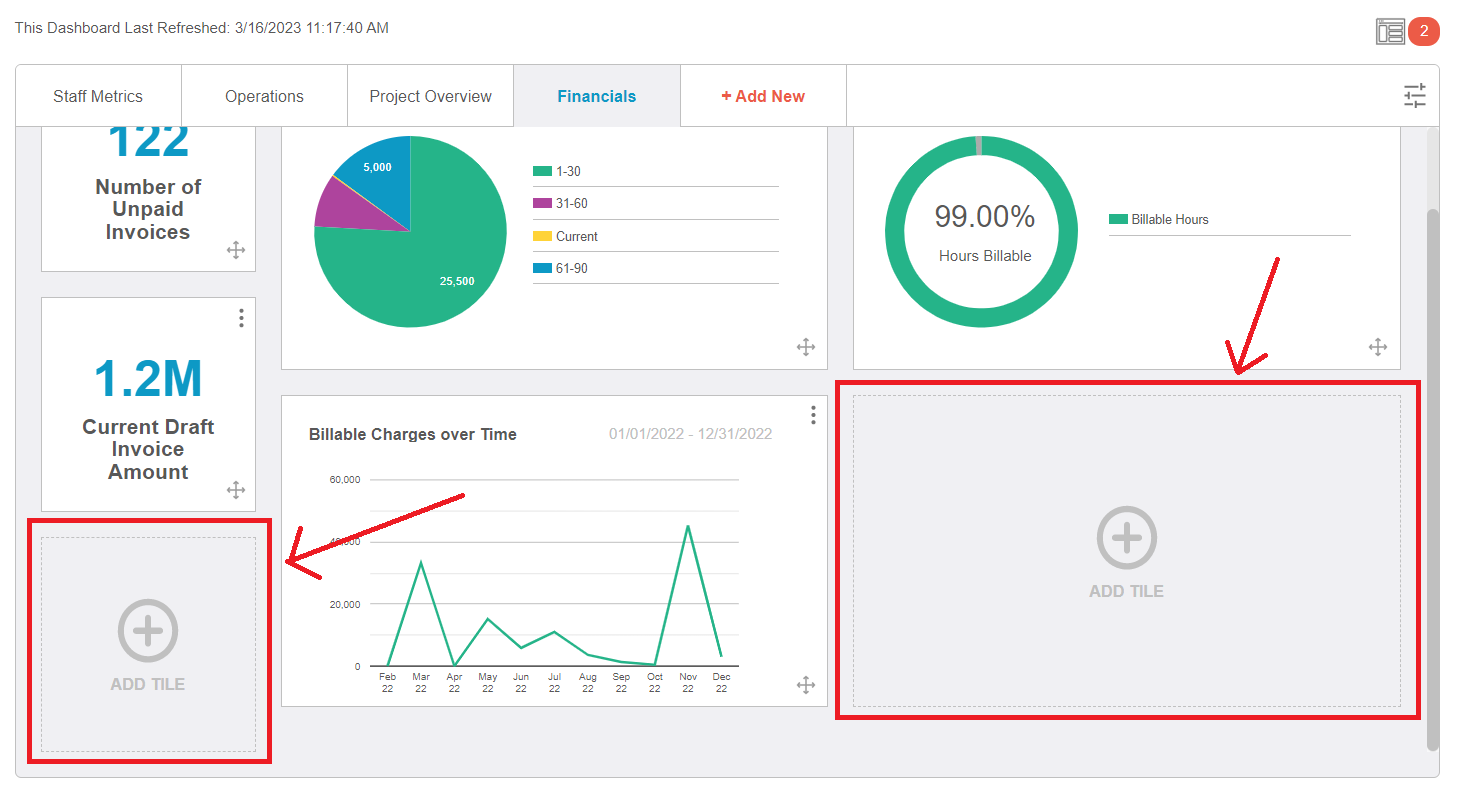Click move handle on Number of Unpaid Invoices tile
The height and width of the screenshot is (798, 1469).
(236, 250)
